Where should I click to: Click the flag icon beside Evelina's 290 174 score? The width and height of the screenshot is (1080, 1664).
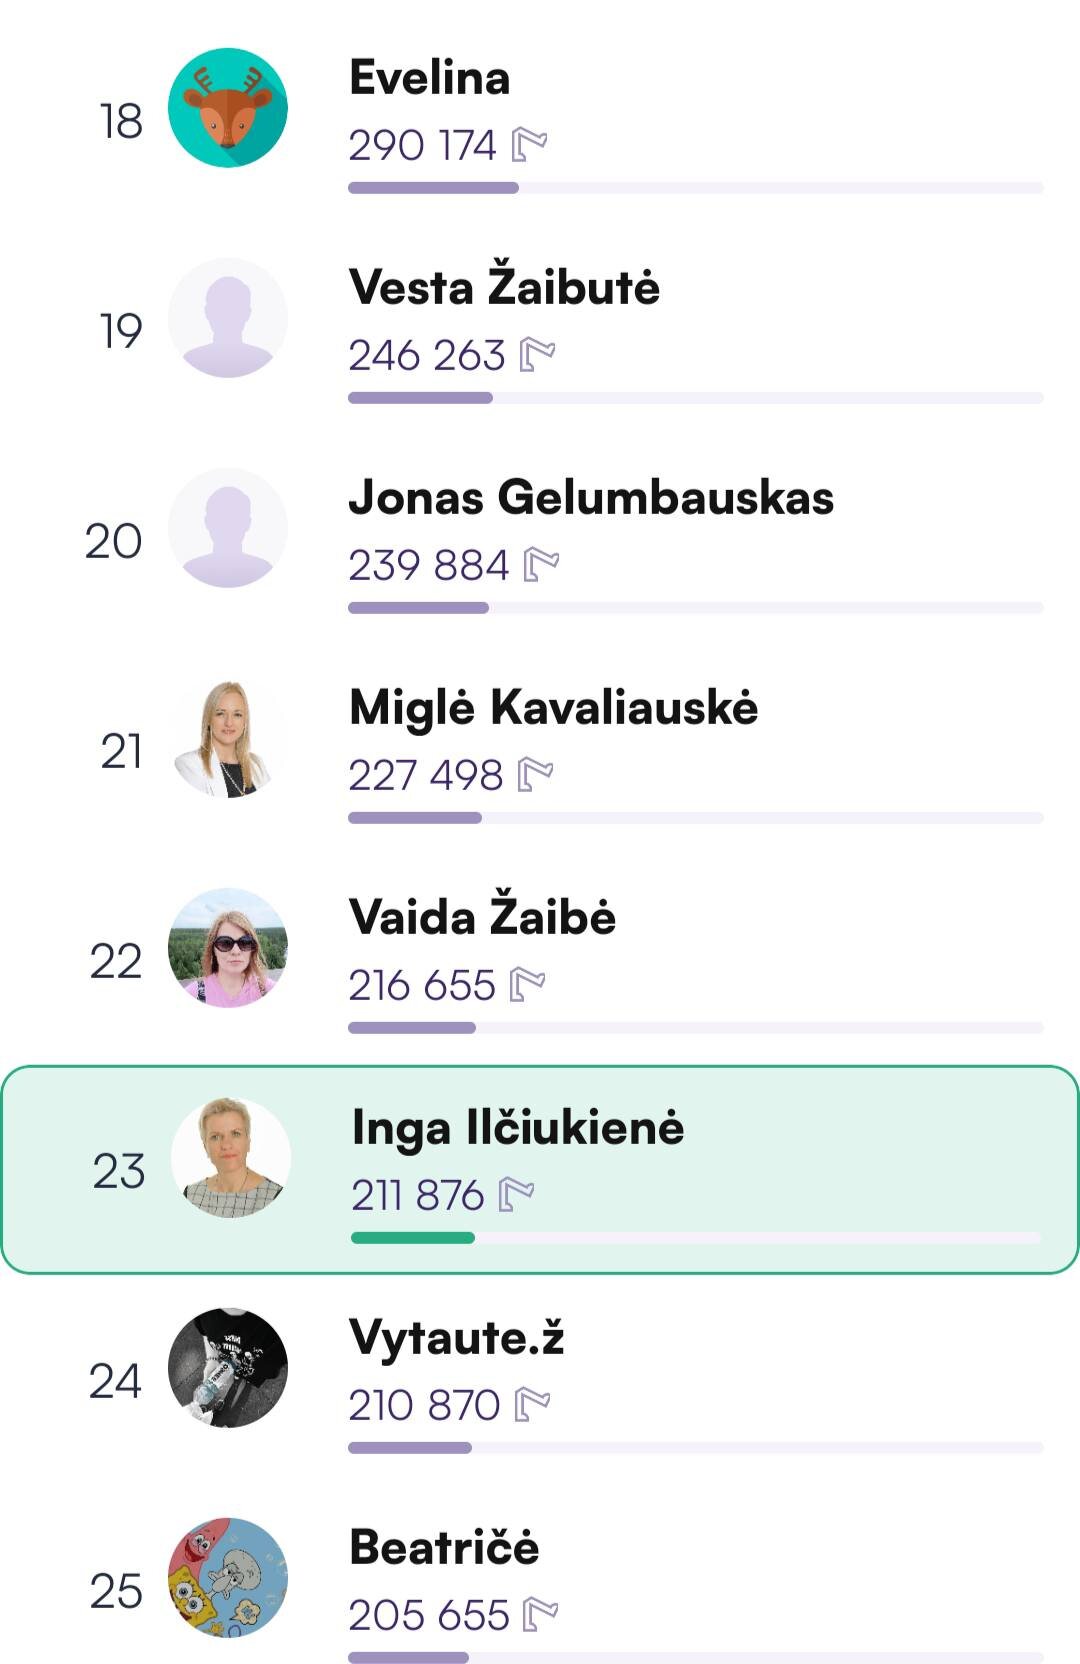click(529, 145)
